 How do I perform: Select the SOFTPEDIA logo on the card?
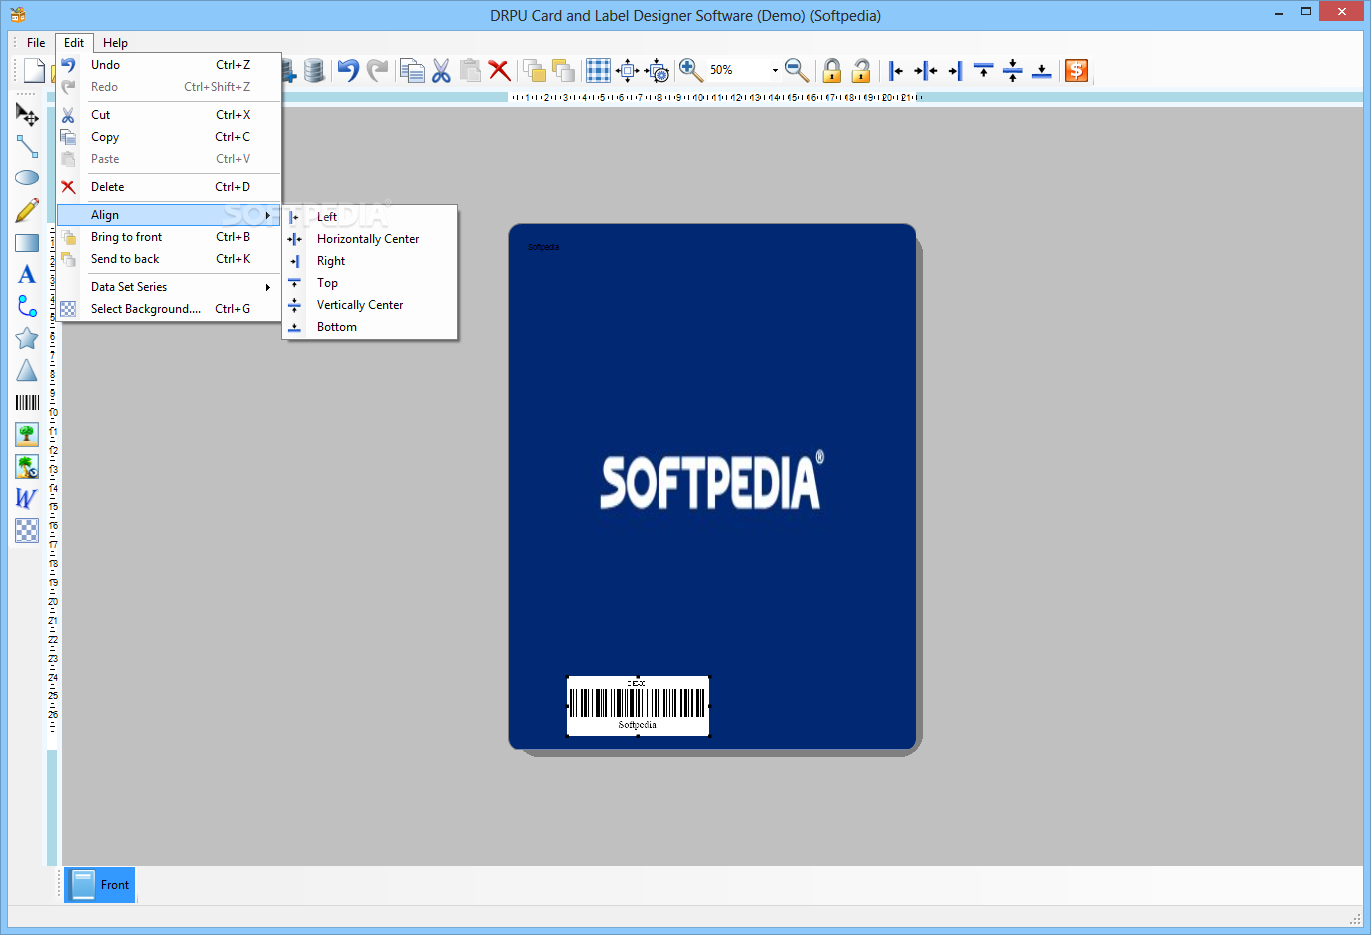click(712, 480)
